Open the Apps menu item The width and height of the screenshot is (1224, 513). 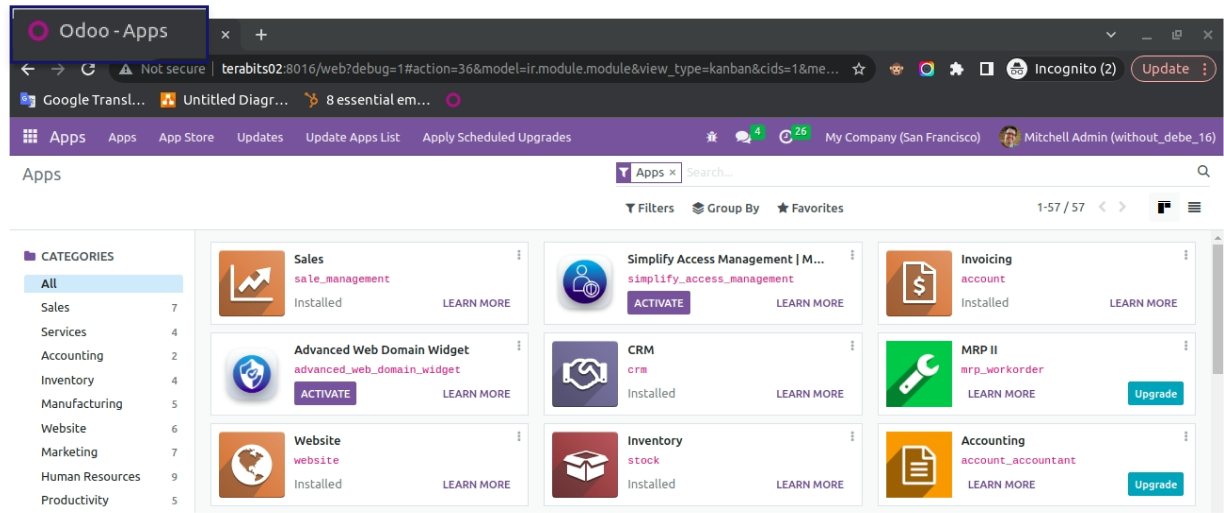click(122, 137)
